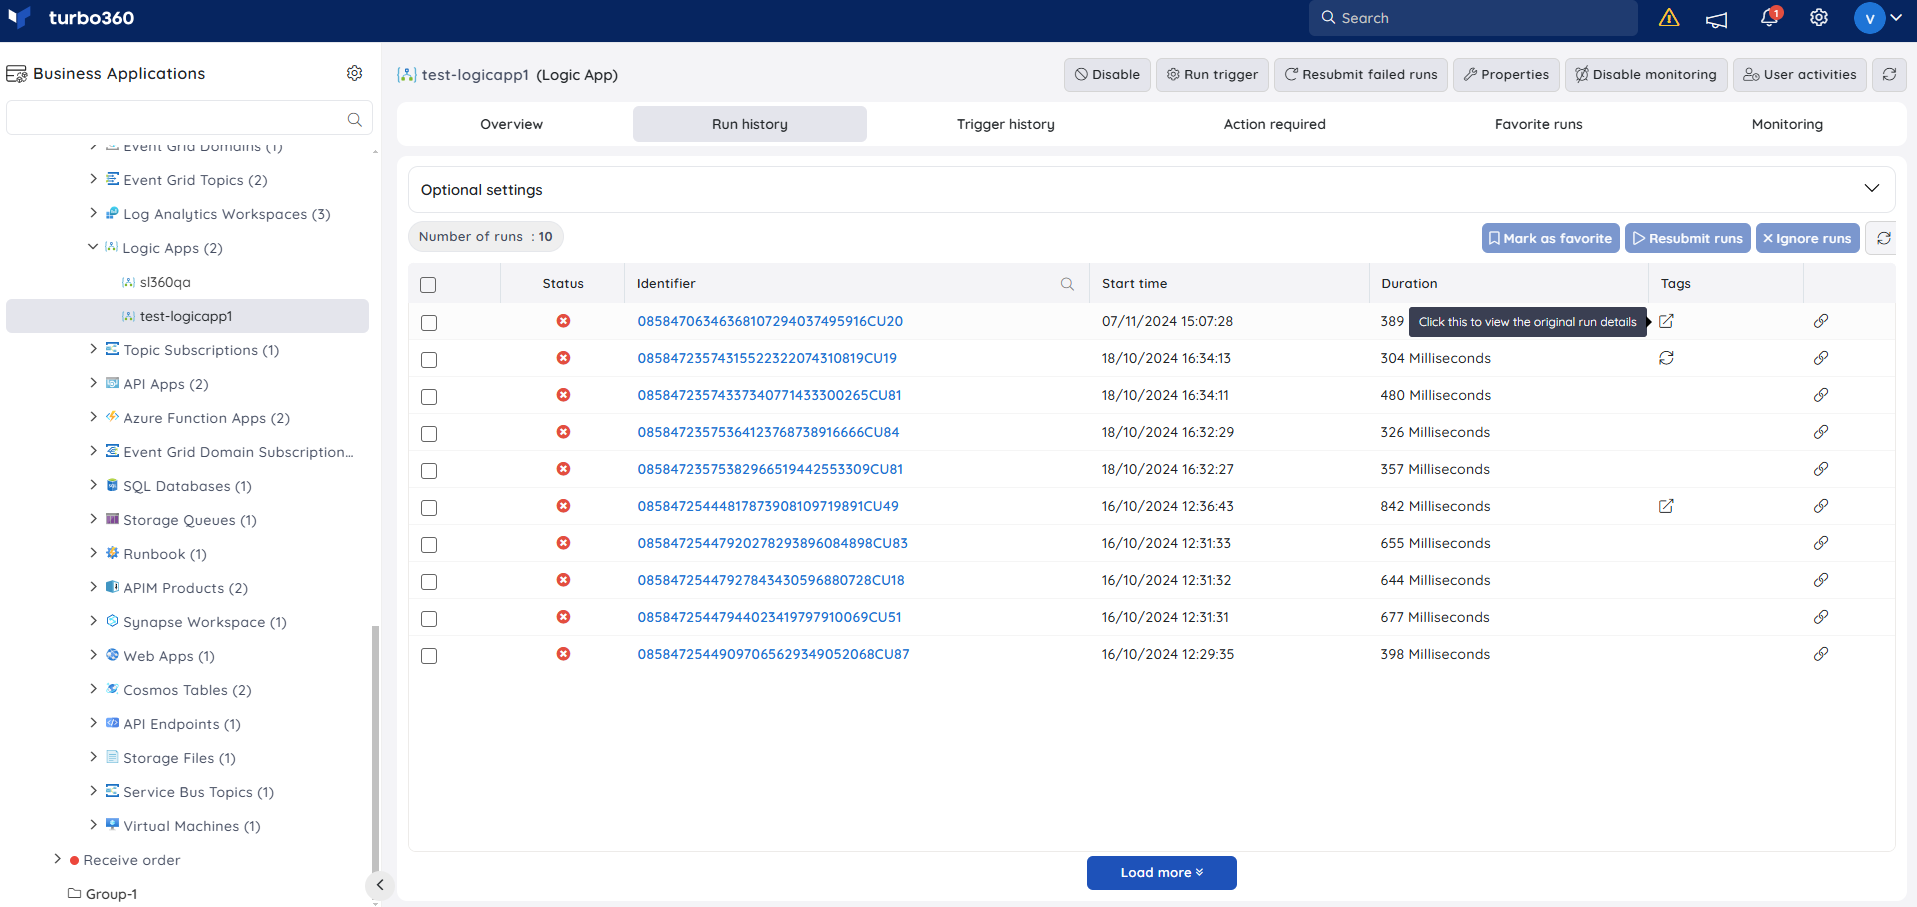Check the run ending CU49
1917x907 pixels.
(429, 508)
